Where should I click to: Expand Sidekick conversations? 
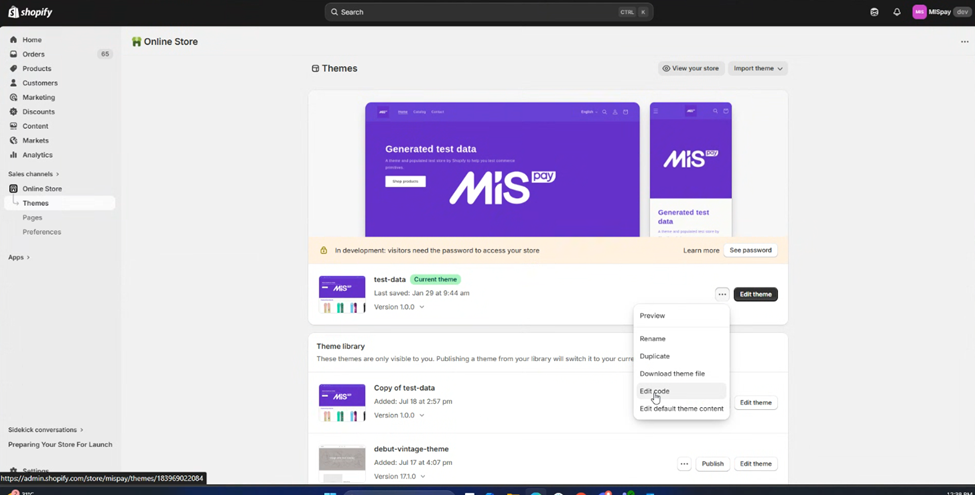tap(45, 430)
